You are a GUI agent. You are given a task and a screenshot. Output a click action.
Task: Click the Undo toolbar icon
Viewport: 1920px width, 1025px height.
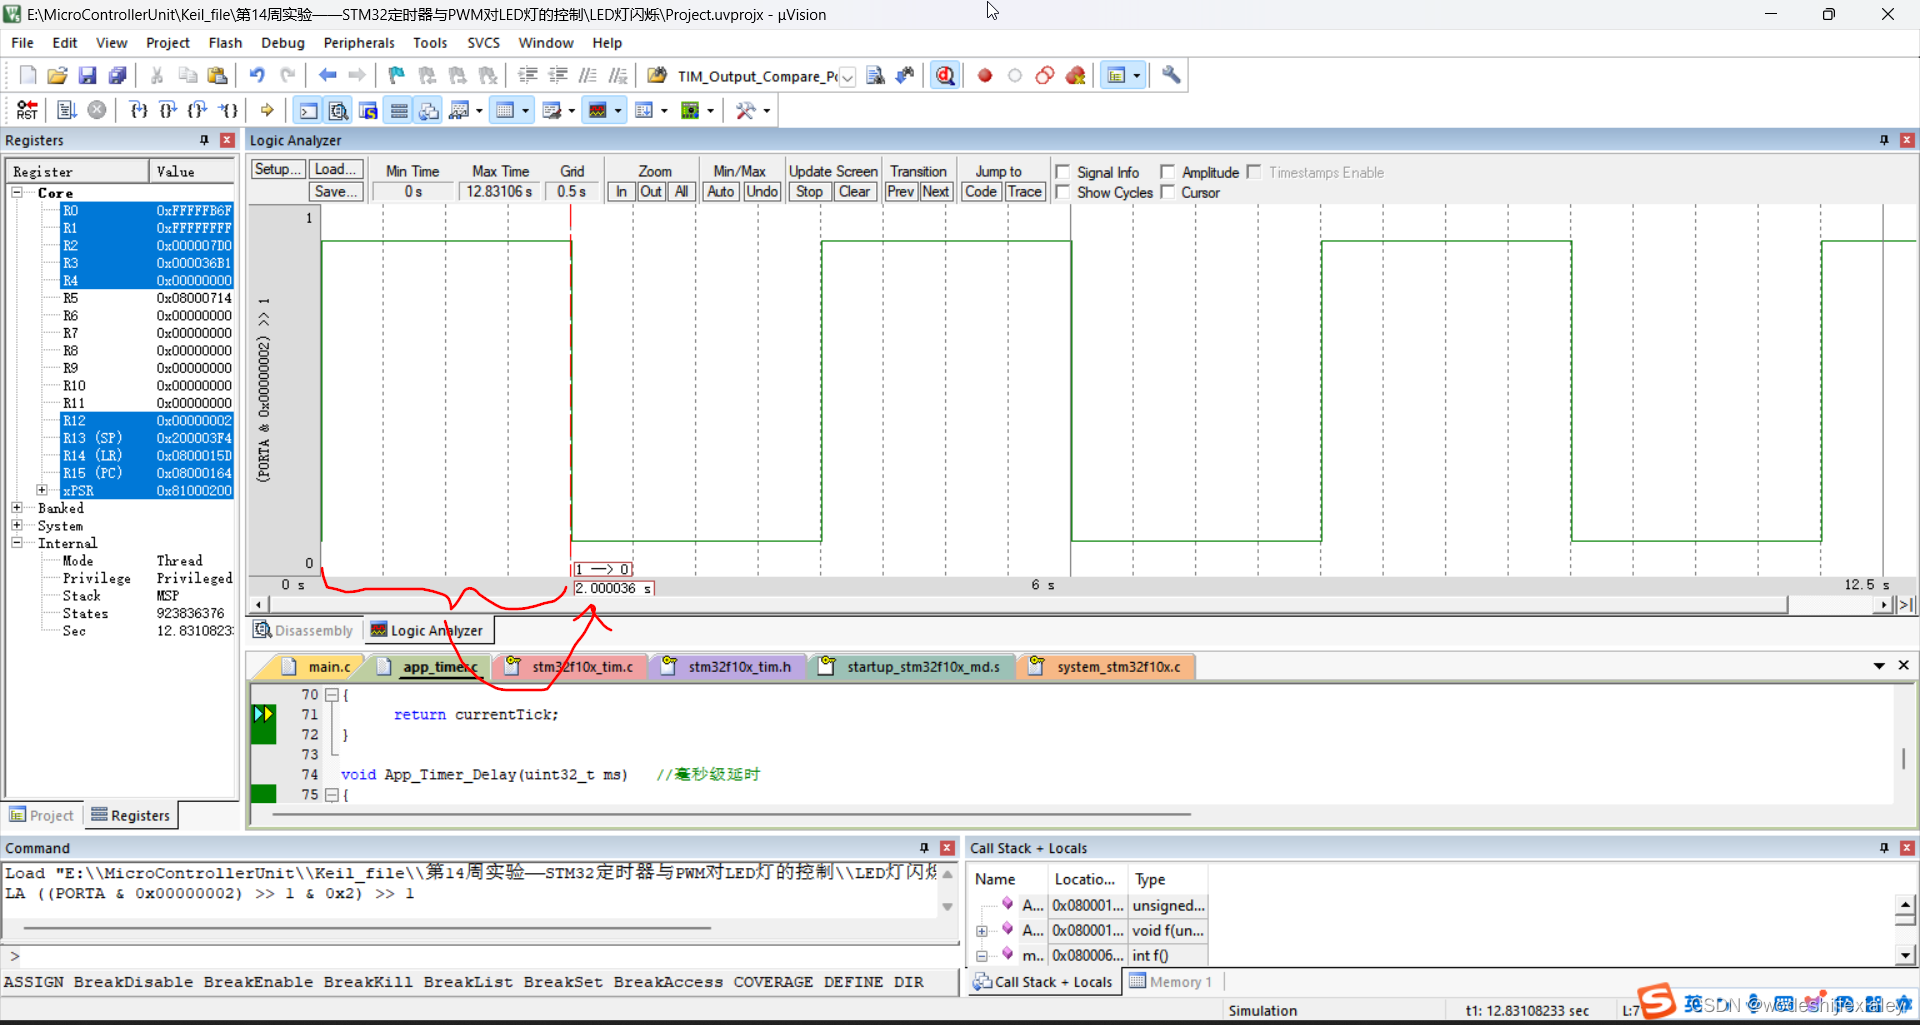click(x=257, y=75)
